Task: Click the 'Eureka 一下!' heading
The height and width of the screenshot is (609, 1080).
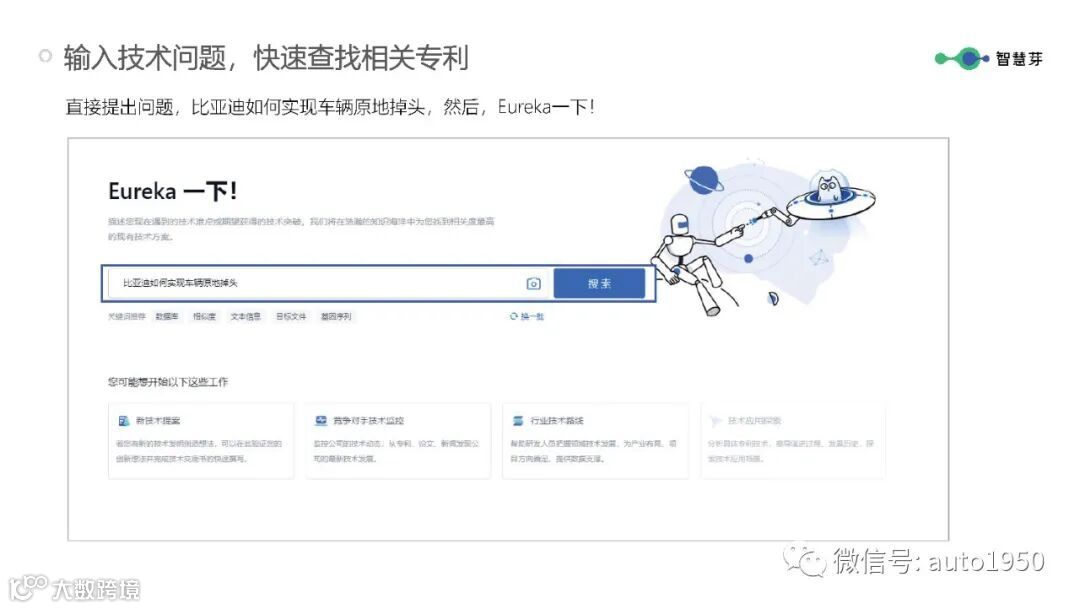Action: coord(173,191)
